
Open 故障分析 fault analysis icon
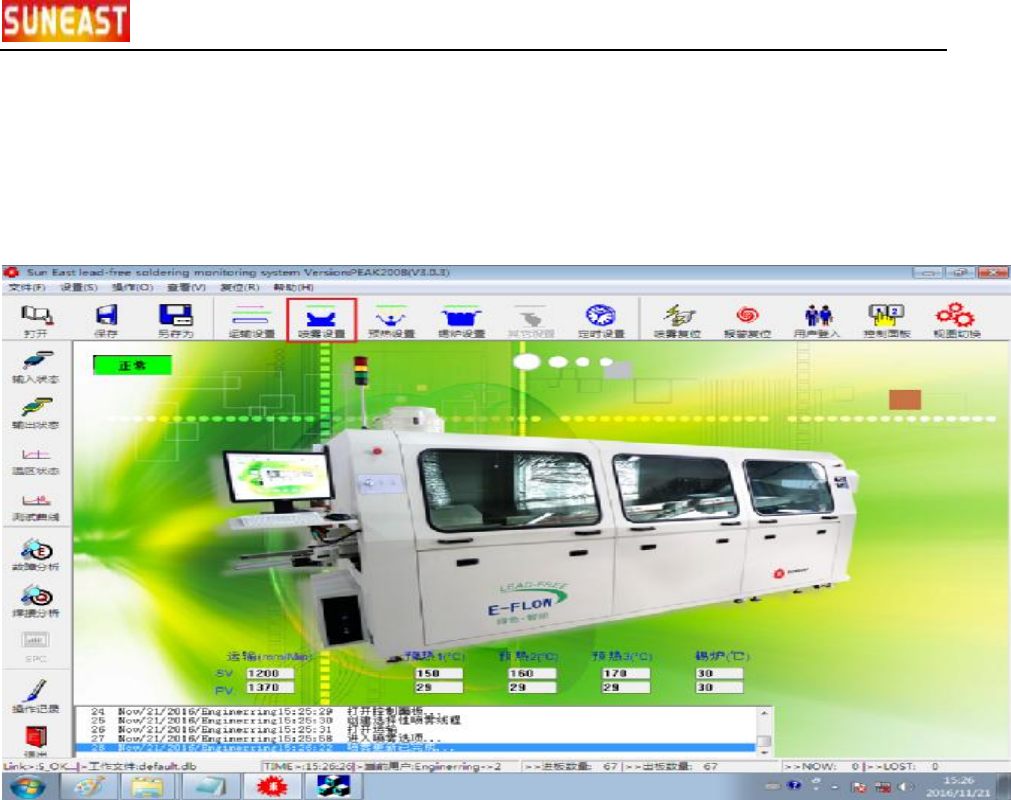coord(36,554)
